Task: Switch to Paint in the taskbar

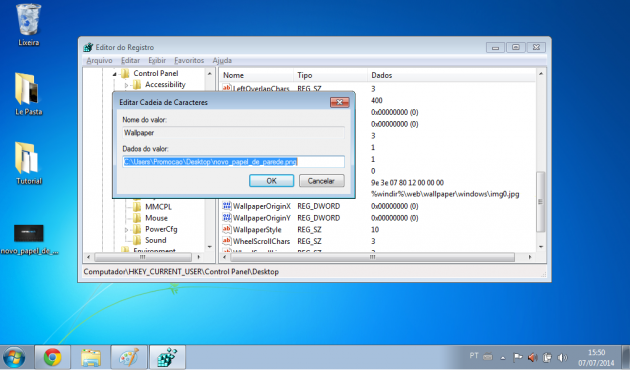Action: 129,357
